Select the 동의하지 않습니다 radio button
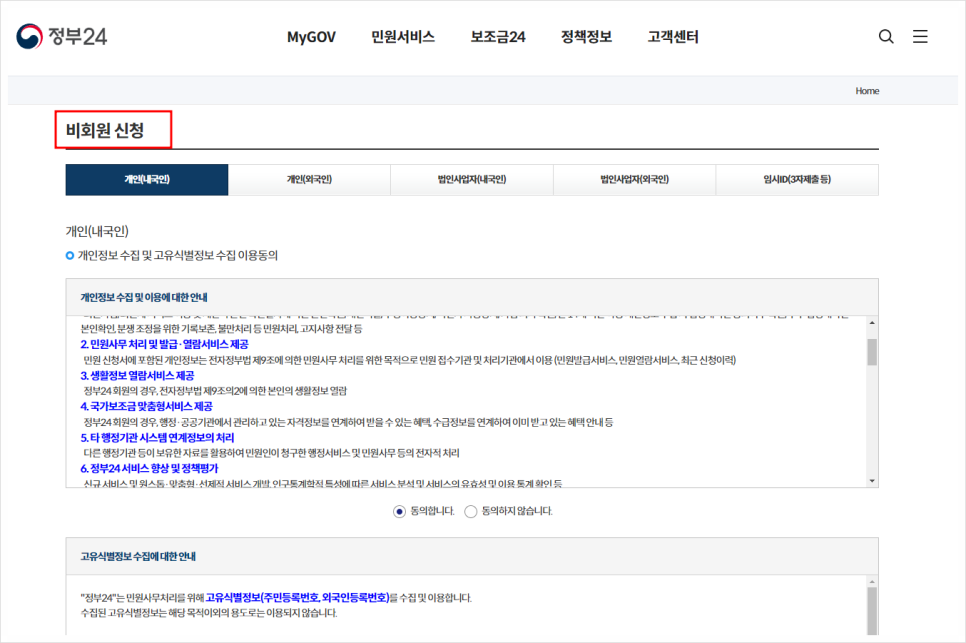 click(470, 511)
